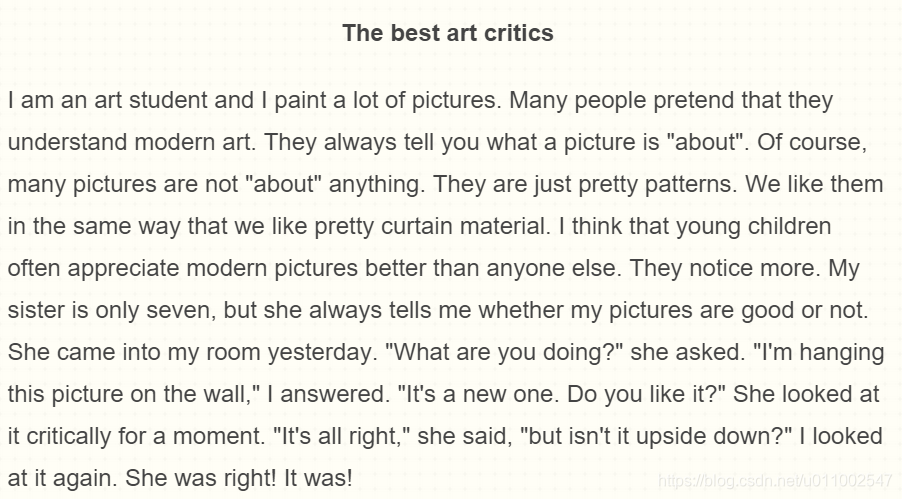Click the phrase "understand modern art"
The image size is (902, 499).
coord(132,142)
